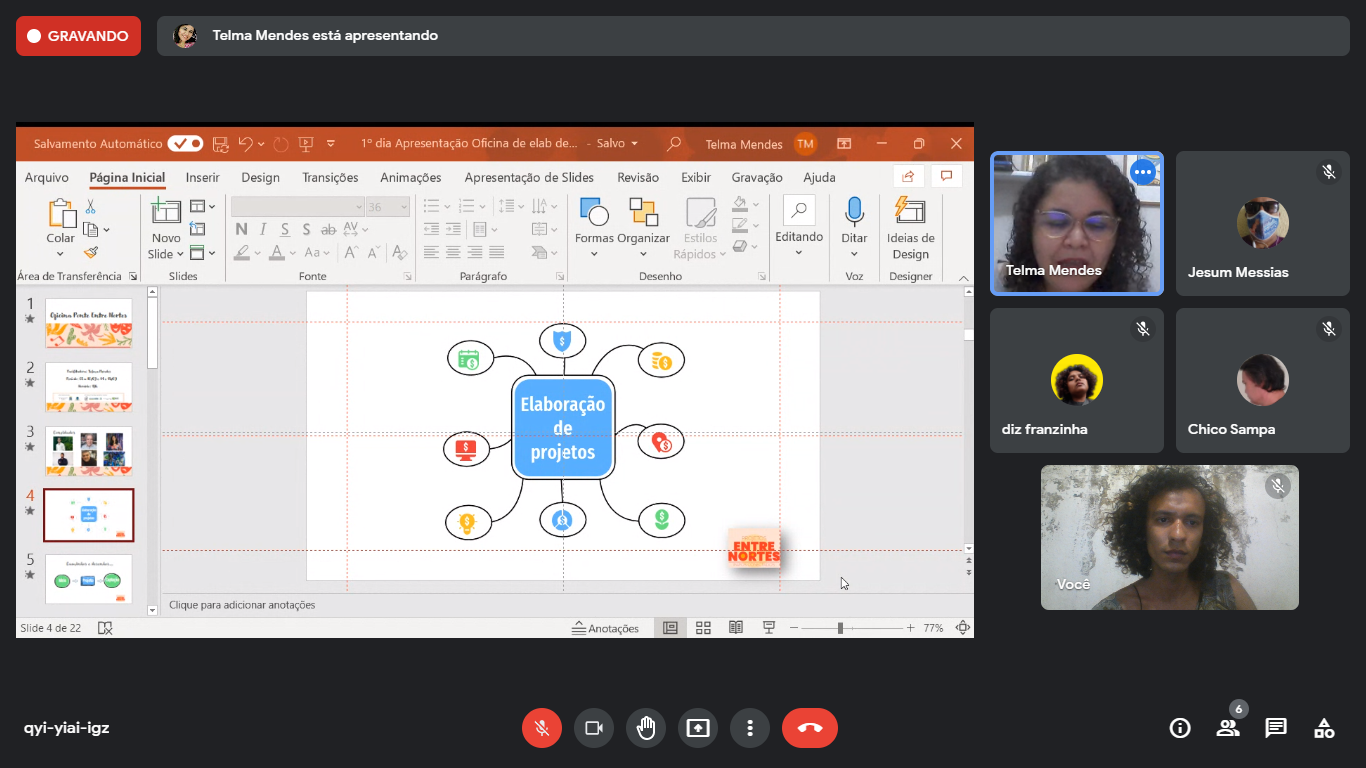Screen dimensions: 1366x768
Task: Click the present screen button
Action: (698, 728)
